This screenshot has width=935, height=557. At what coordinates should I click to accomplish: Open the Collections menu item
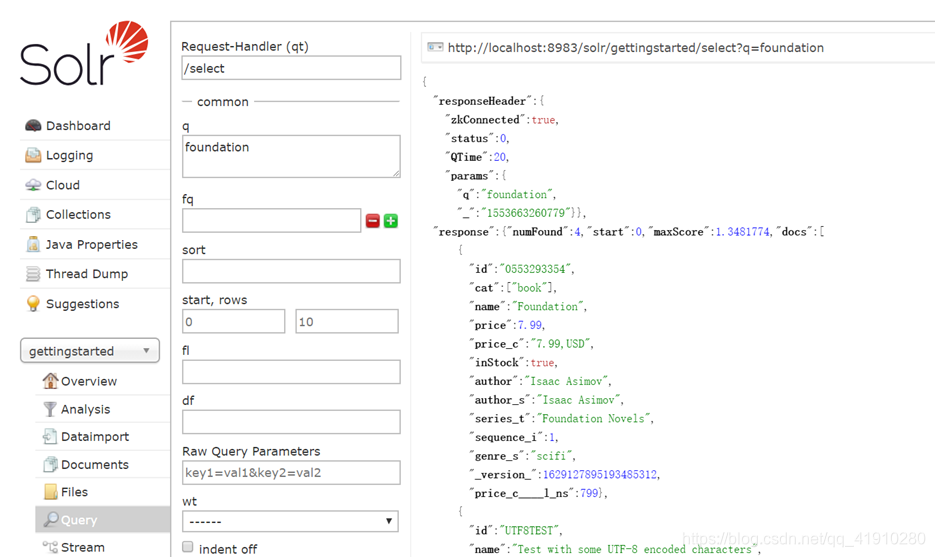78,214
